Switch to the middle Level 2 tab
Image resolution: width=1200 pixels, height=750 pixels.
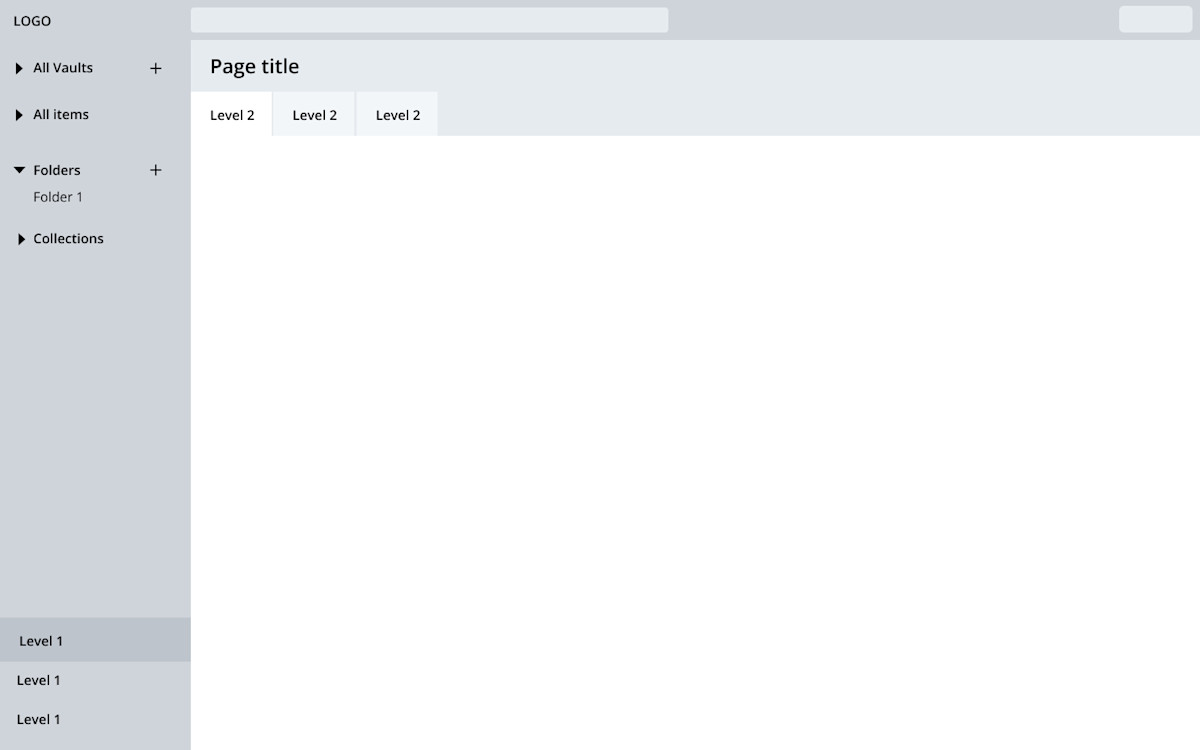pyautogui.click(x=314, y=115)
